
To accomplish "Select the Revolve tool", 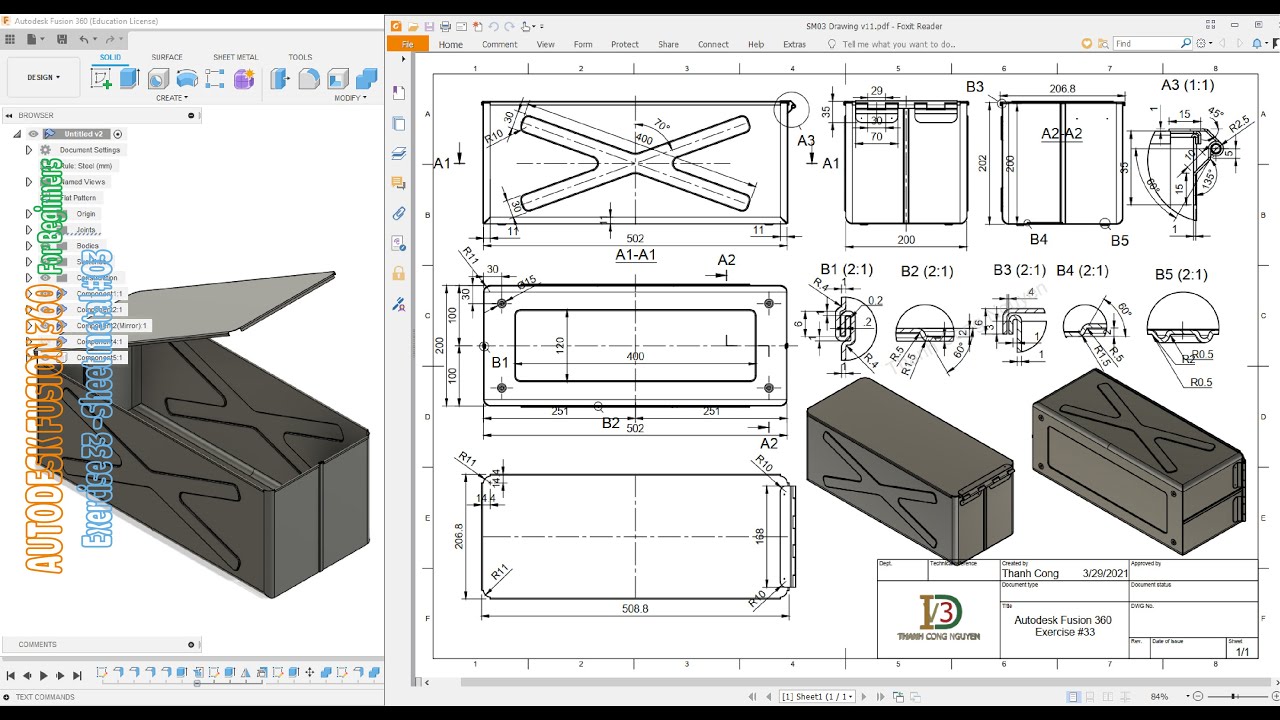I will coord(158,79).
